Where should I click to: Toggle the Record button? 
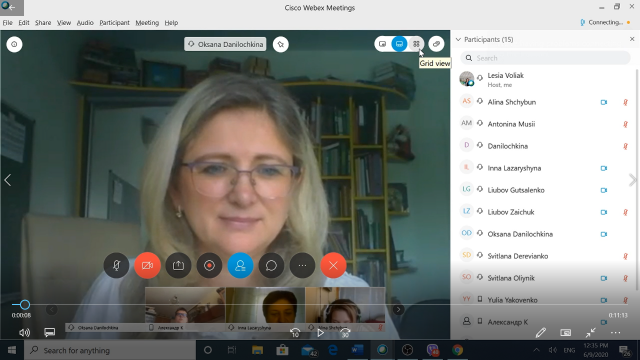(209, 265)
